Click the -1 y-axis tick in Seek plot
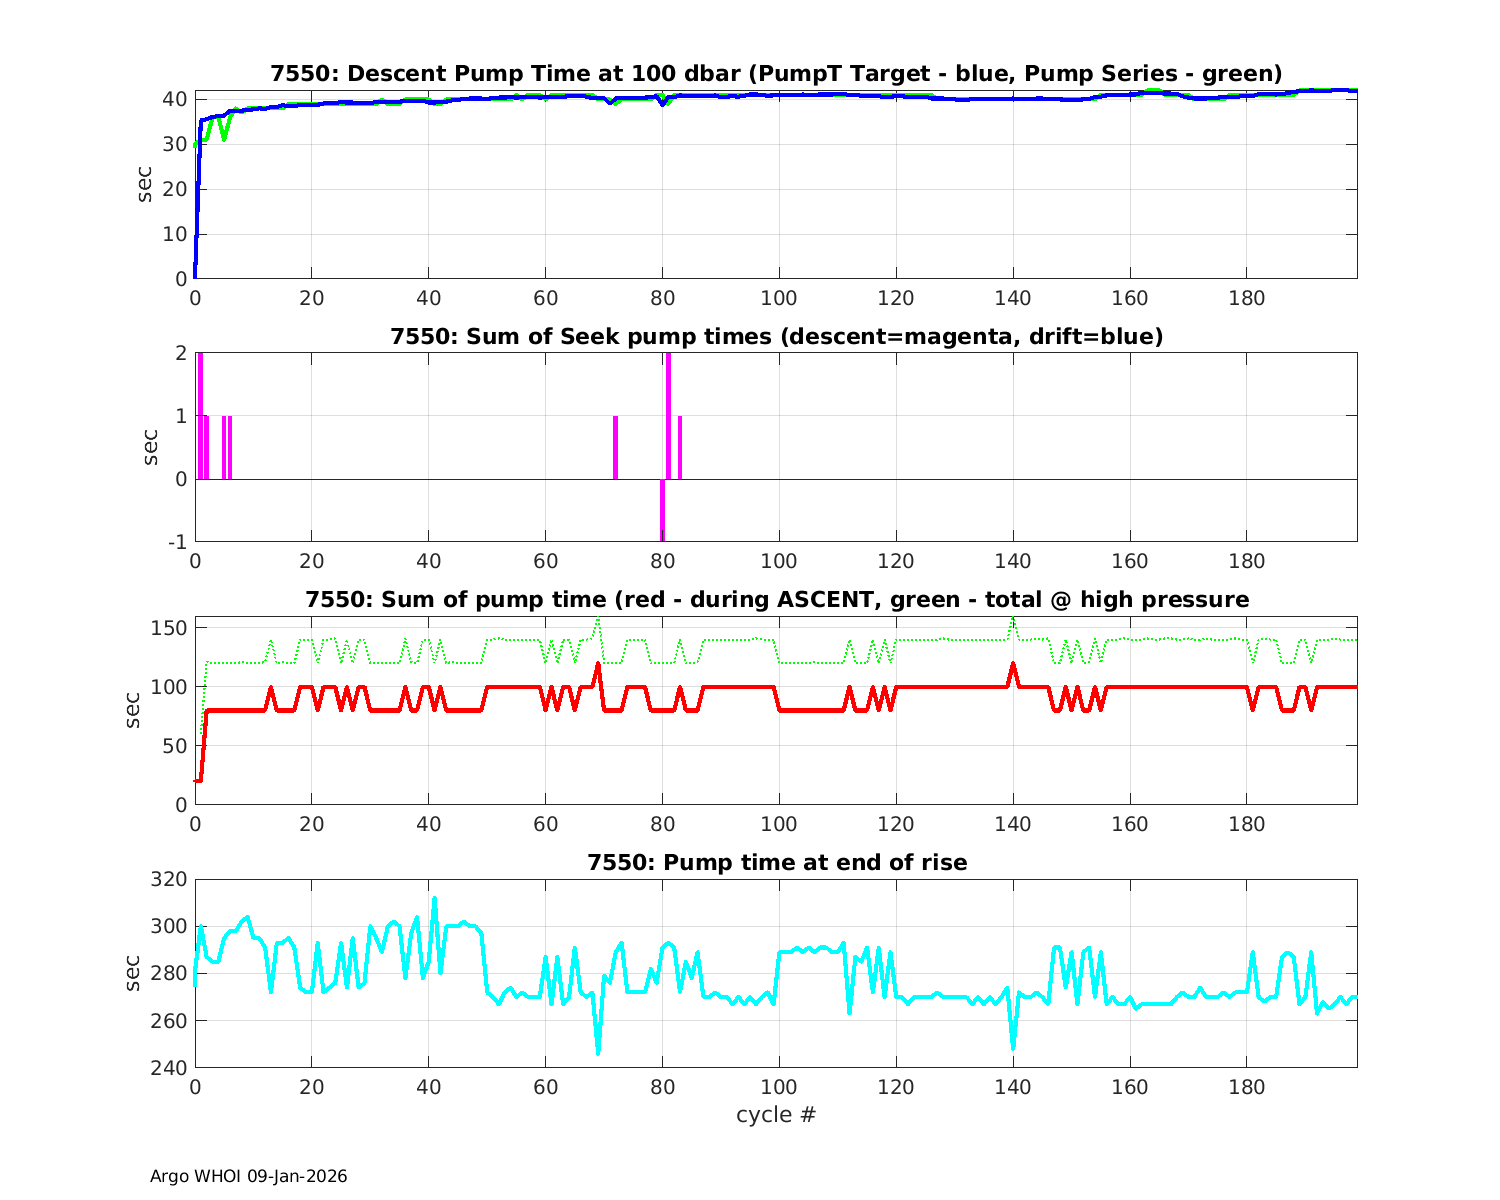Viewport: 1500px width, 1200px height. click(x=176, y=542)
